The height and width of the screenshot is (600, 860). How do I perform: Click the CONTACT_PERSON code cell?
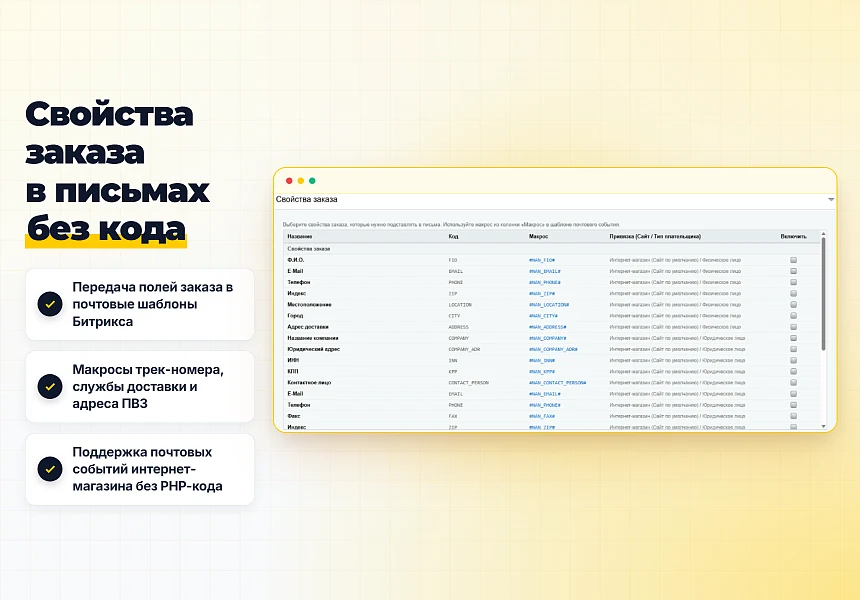pyautogui.click(x=468, y=383)
